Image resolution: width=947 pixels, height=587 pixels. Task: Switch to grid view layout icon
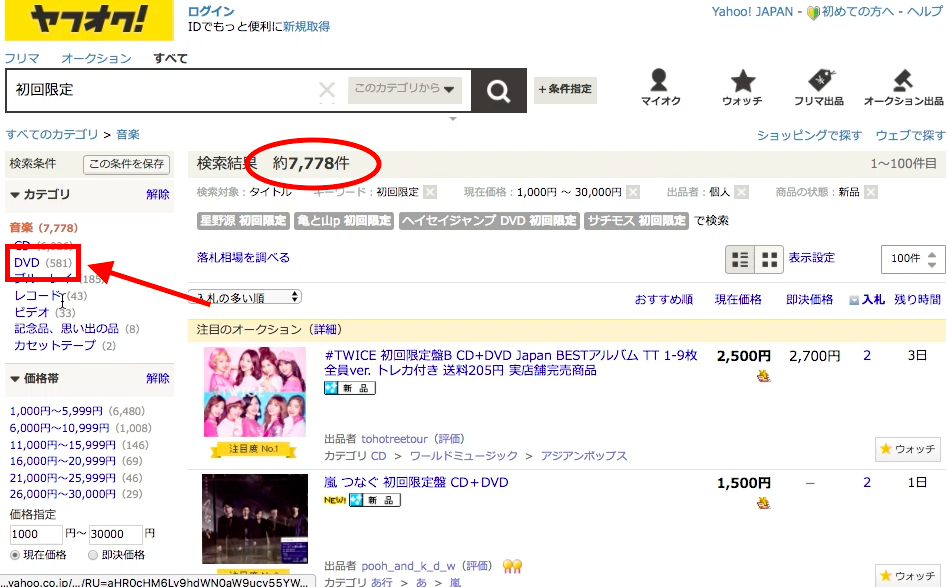[769, 260]
